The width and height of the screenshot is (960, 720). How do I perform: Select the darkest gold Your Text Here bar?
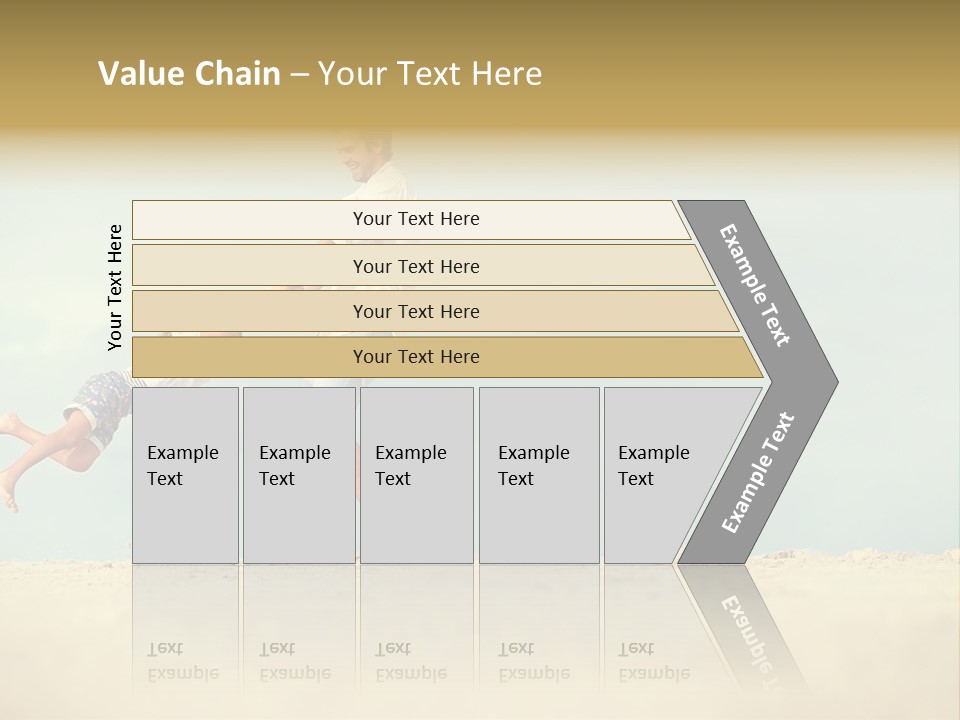(x=447, y=357)
